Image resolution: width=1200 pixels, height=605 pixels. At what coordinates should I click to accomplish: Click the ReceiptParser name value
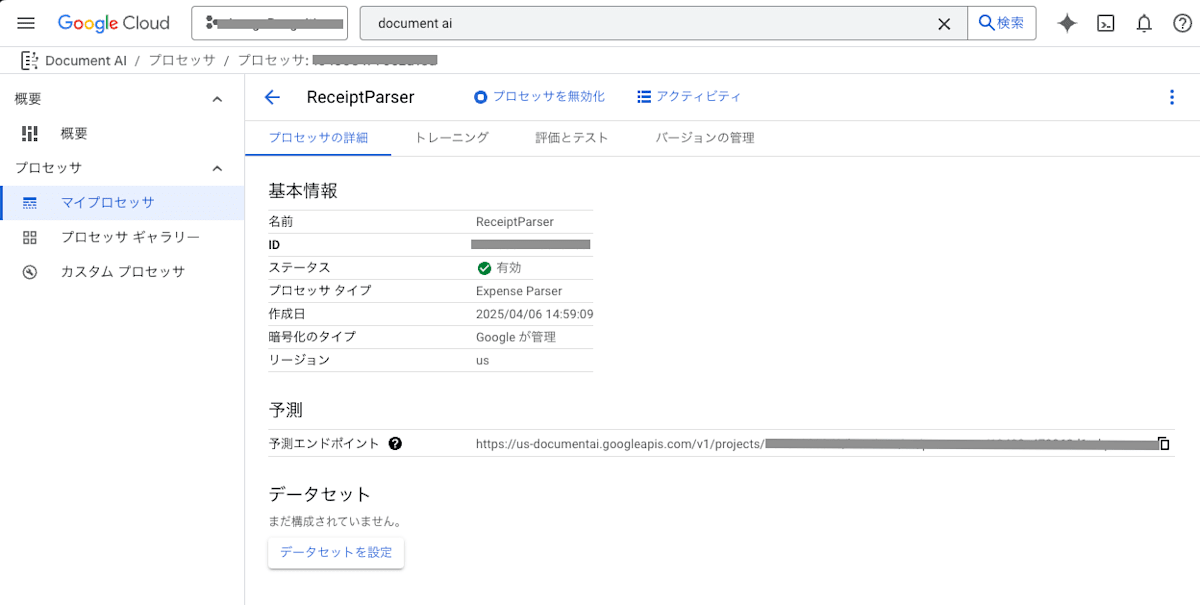pyautogui.click(x=515, y=222)
